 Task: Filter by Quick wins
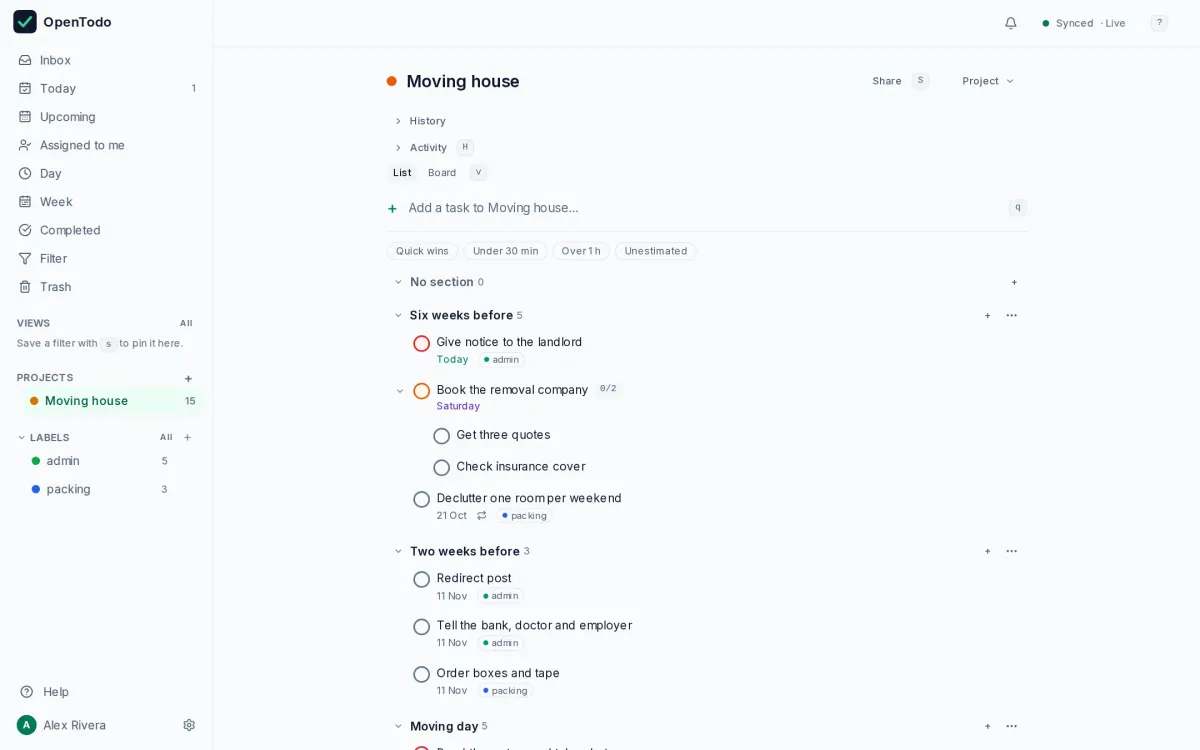click(x=422, y=251)
